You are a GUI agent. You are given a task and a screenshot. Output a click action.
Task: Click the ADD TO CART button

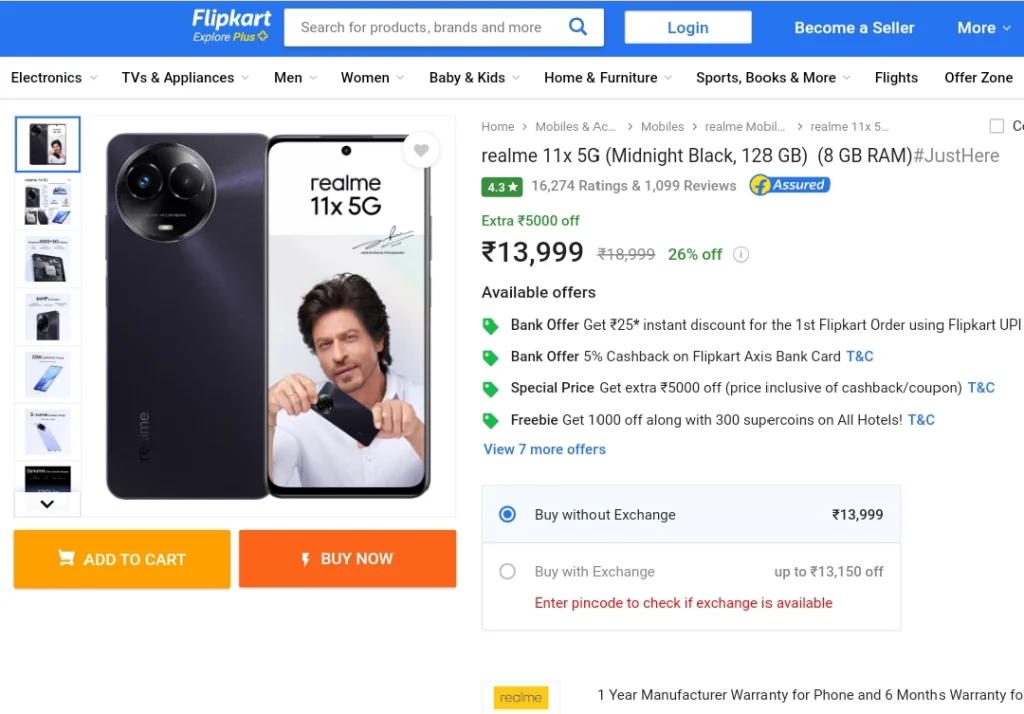click(x=122, y=559)
